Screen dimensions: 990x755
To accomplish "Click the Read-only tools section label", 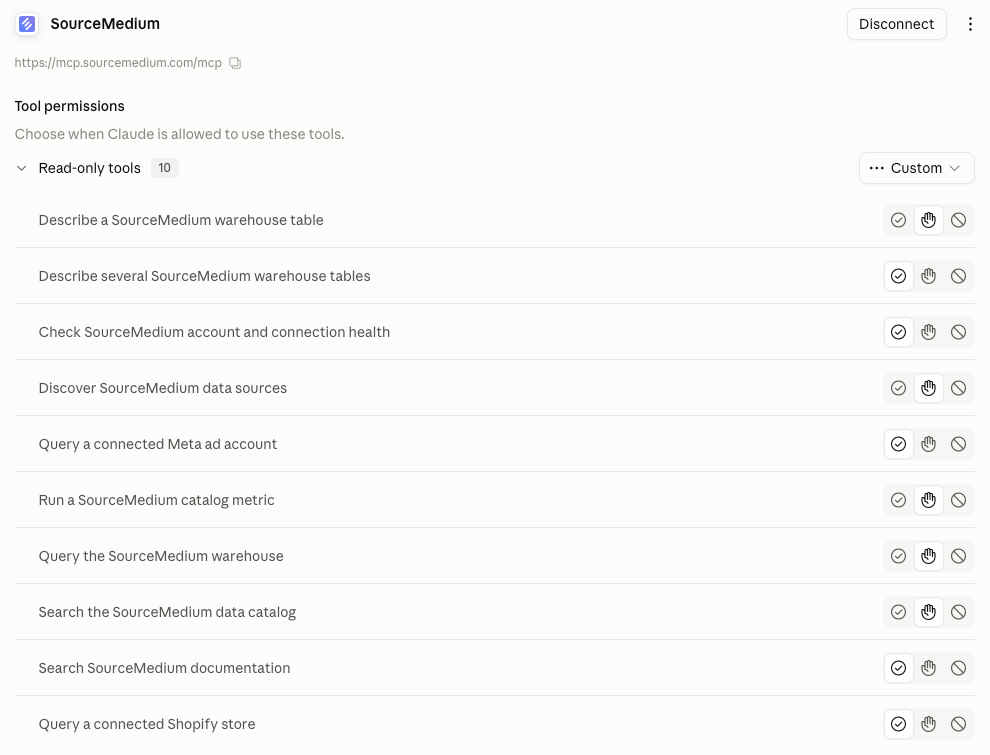I will (90, 168).
